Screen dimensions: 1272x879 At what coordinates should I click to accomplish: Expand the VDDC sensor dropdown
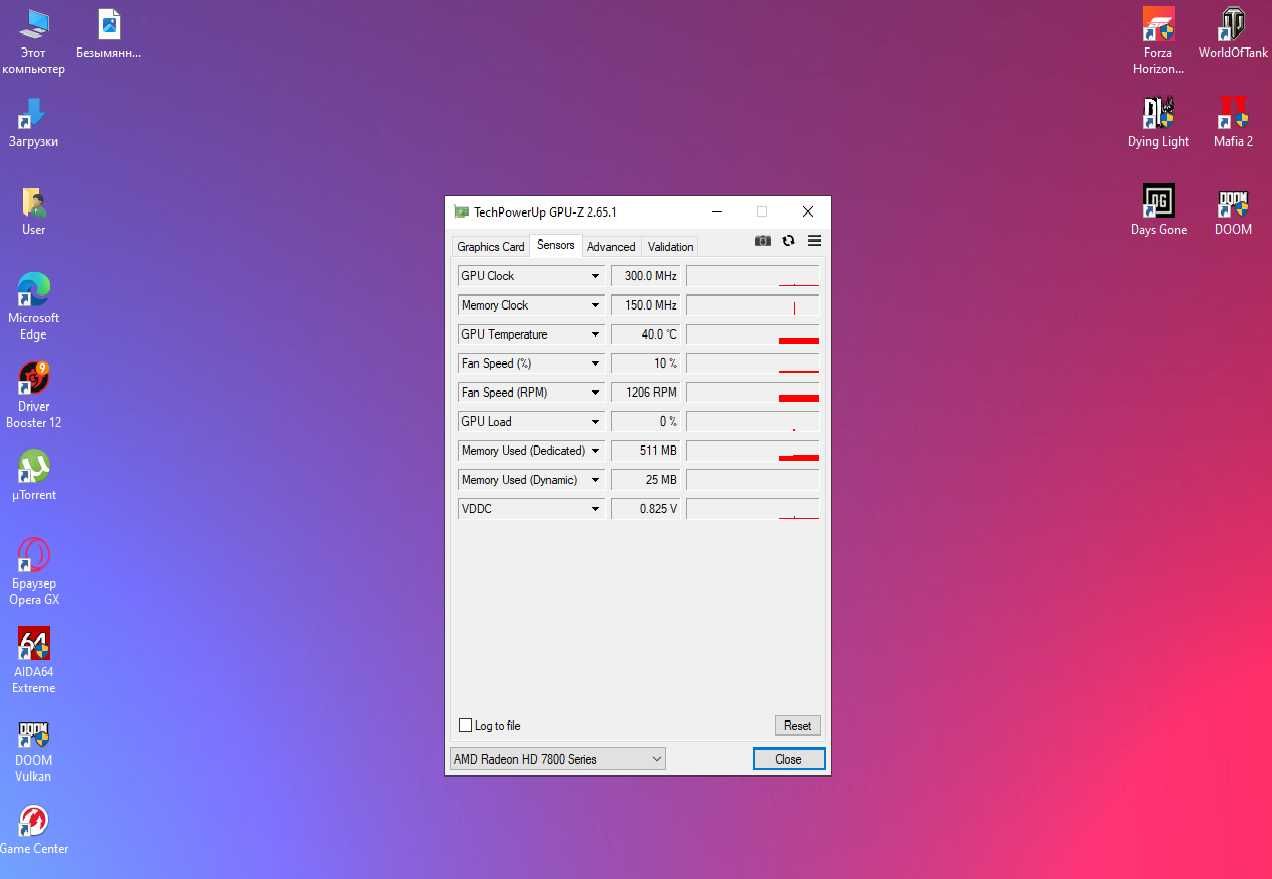pyautogui.click(x=595, y=508)
